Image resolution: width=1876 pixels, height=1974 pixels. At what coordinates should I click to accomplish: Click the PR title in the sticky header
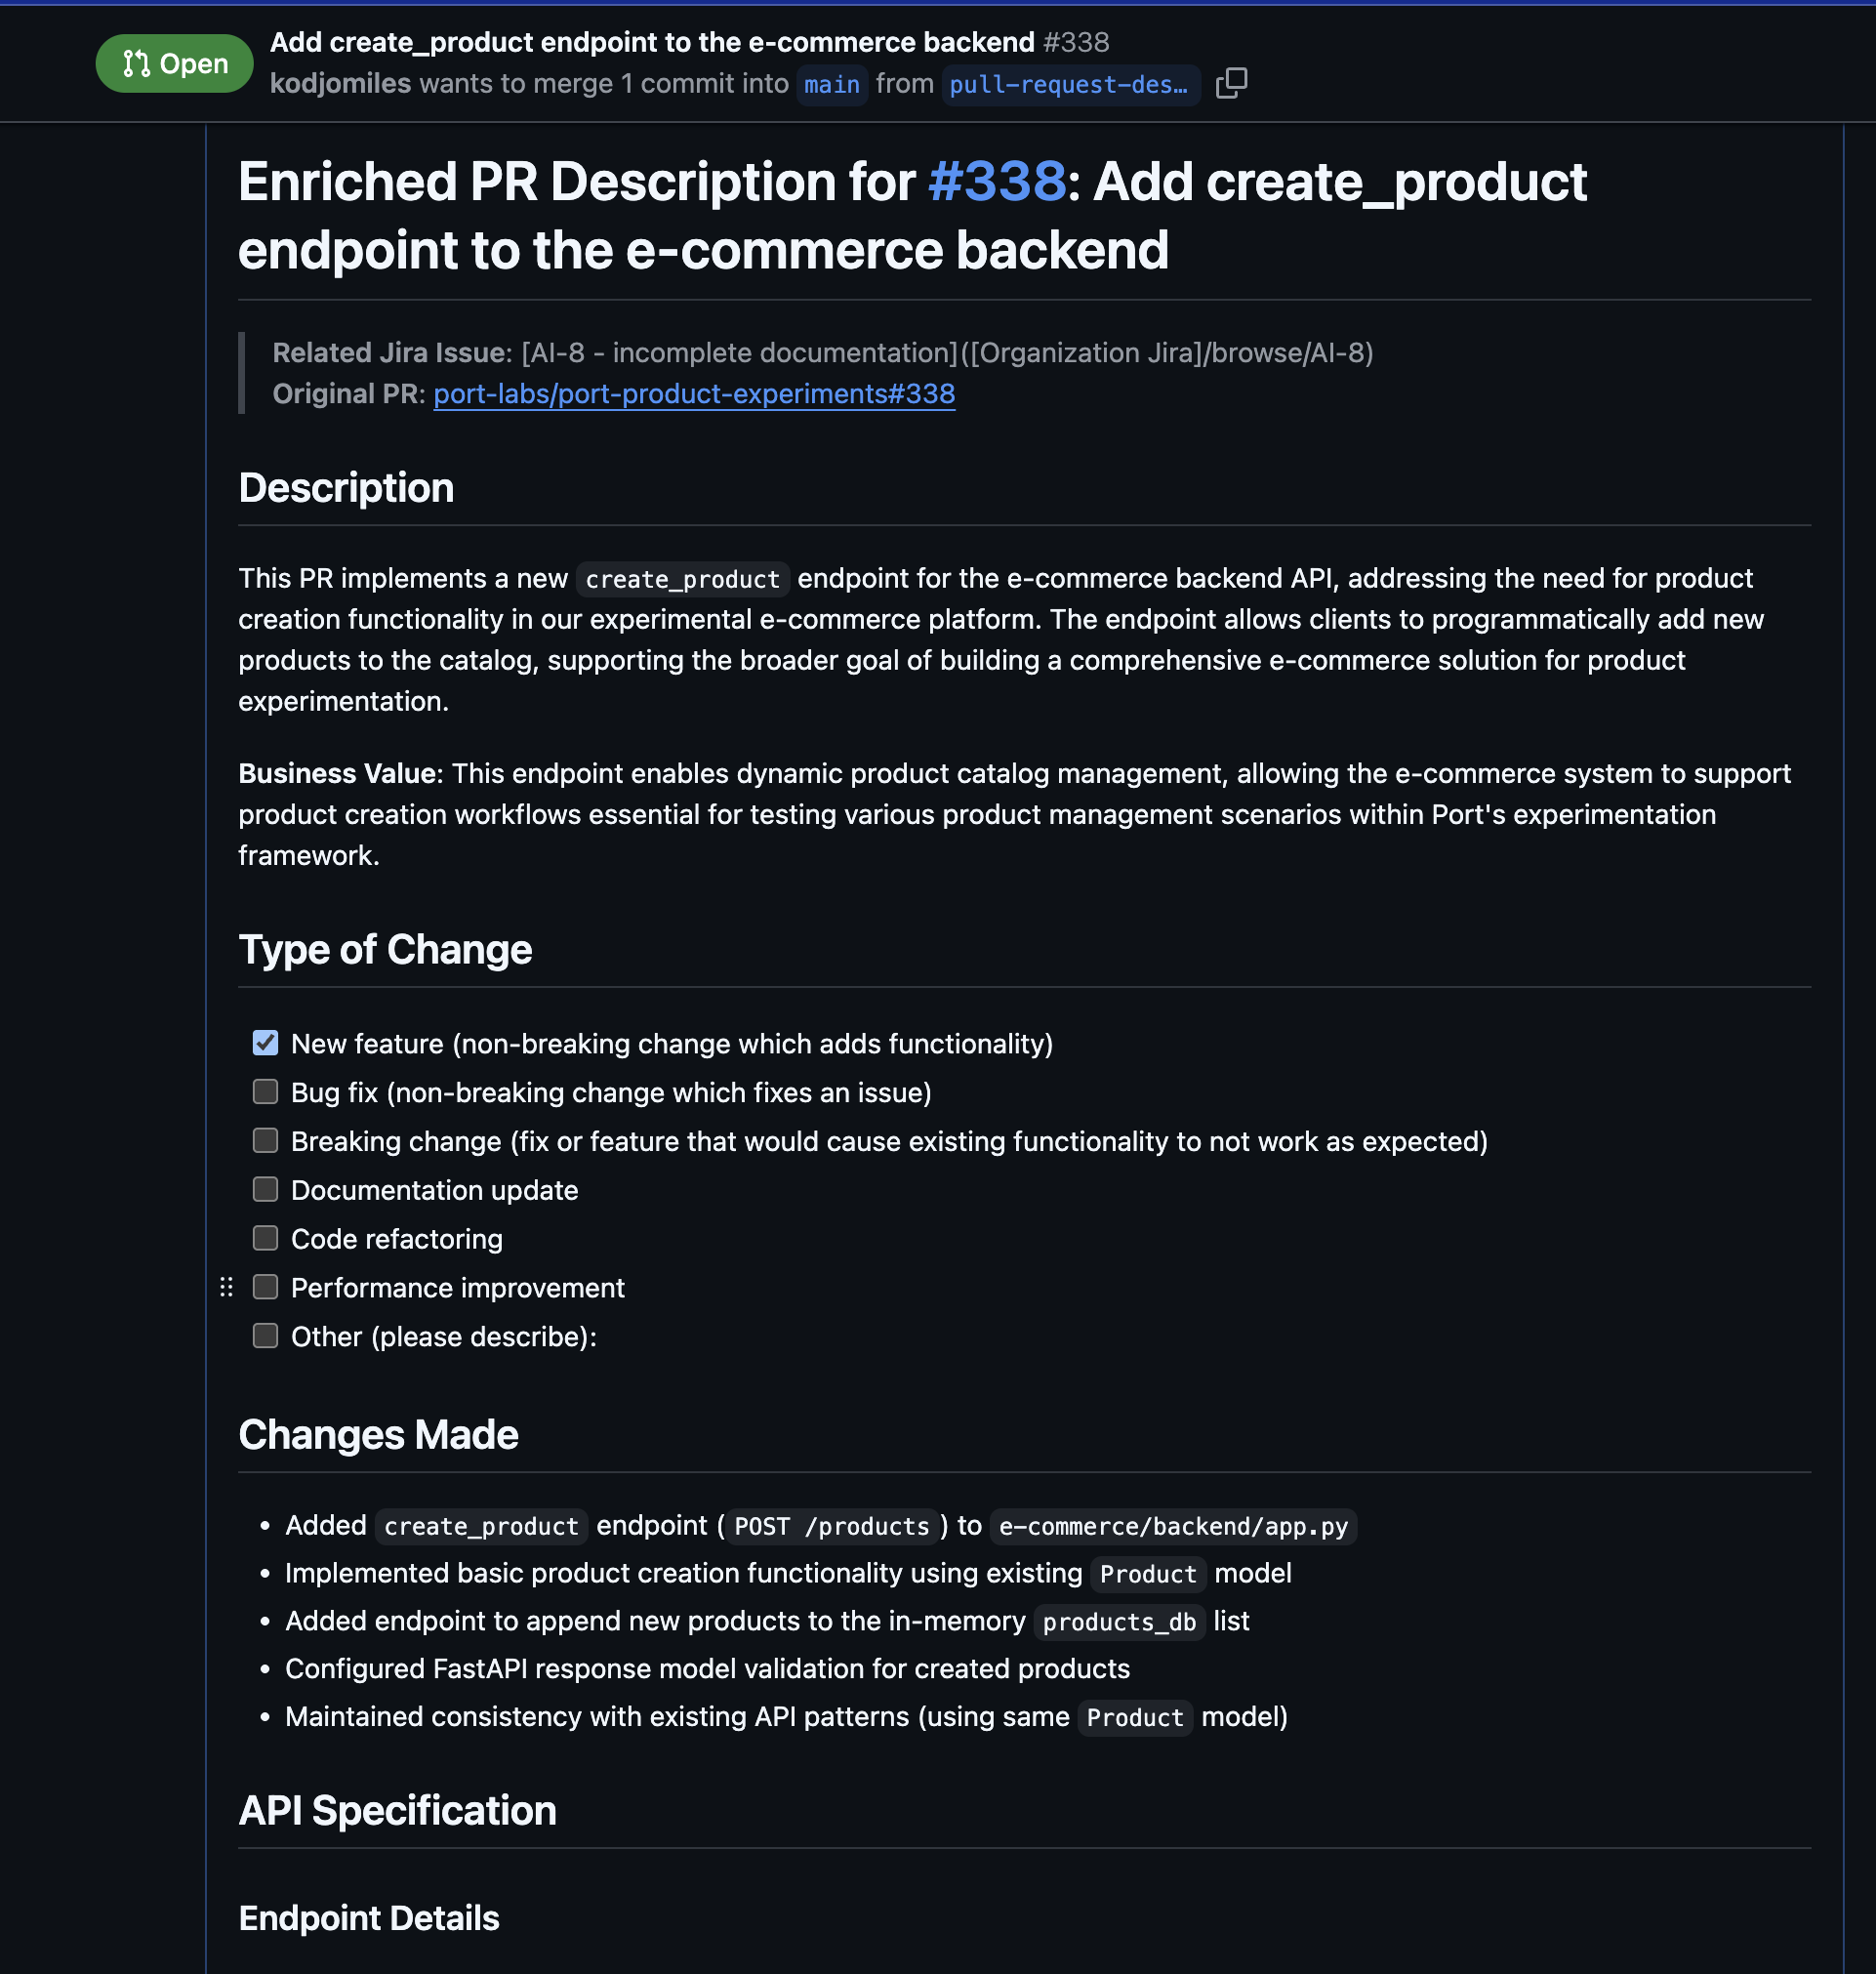(652, 42)
